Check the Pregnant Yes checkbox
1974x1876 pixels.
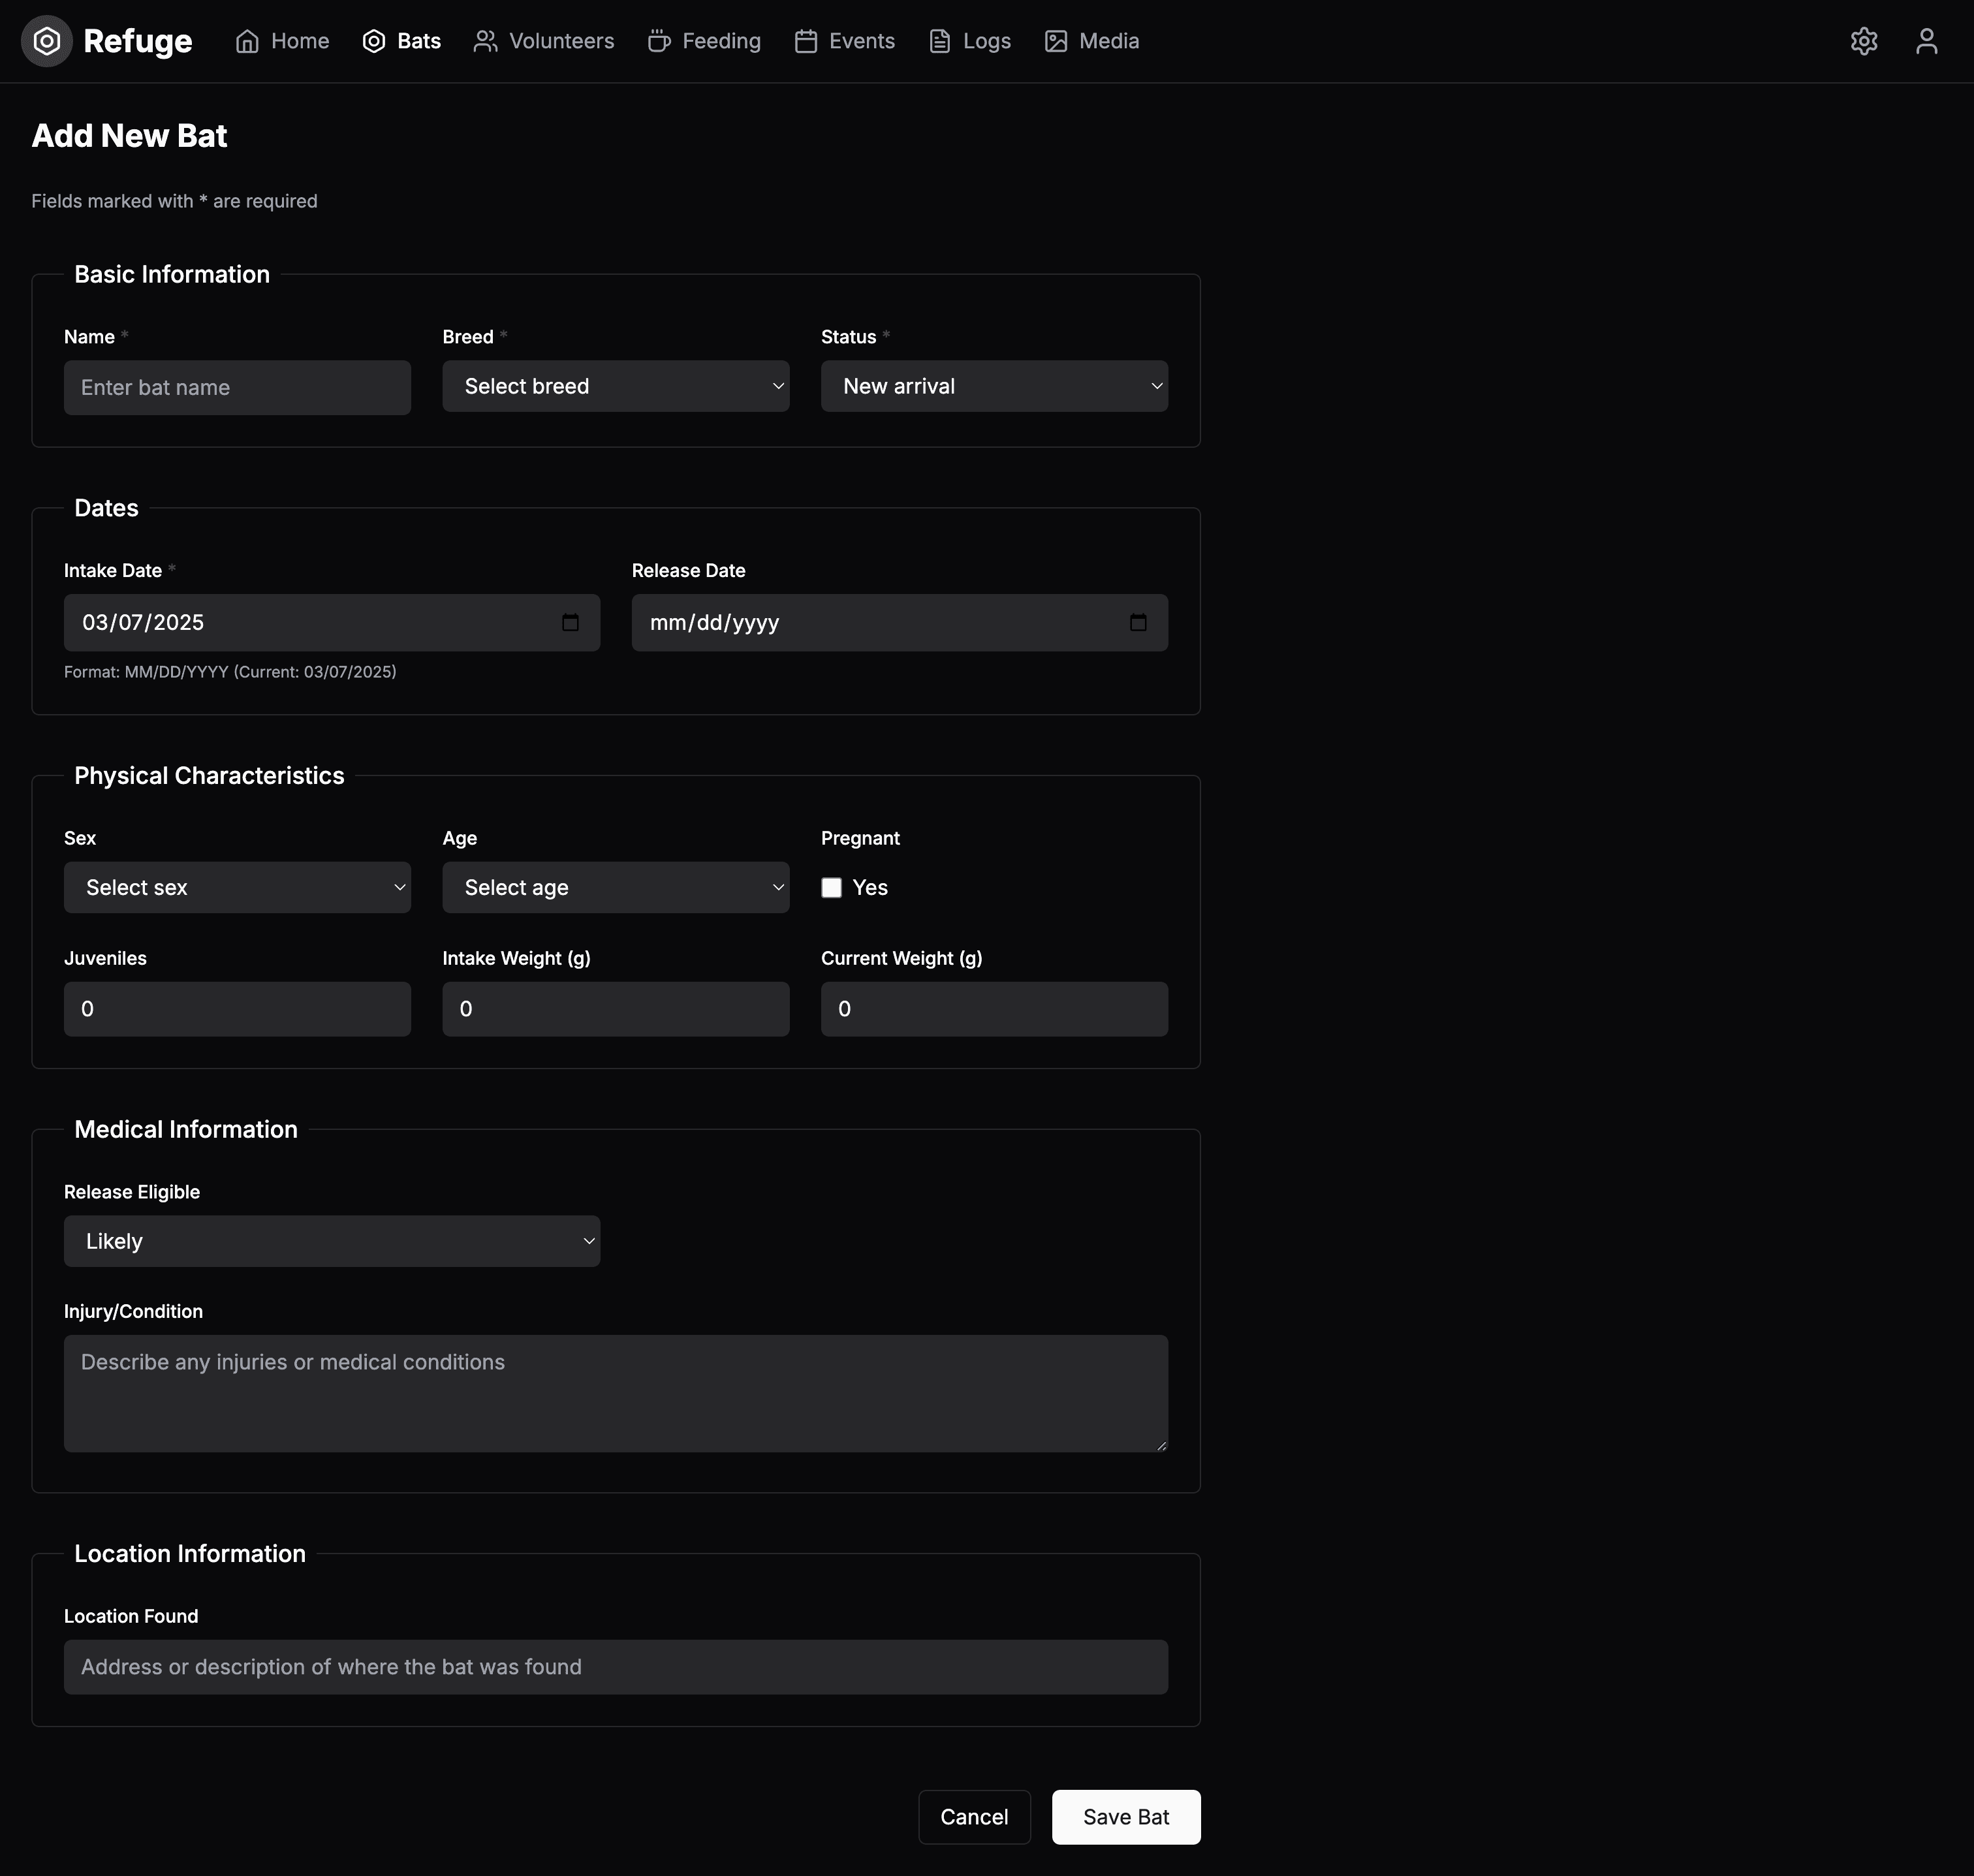tap(831, 888)
